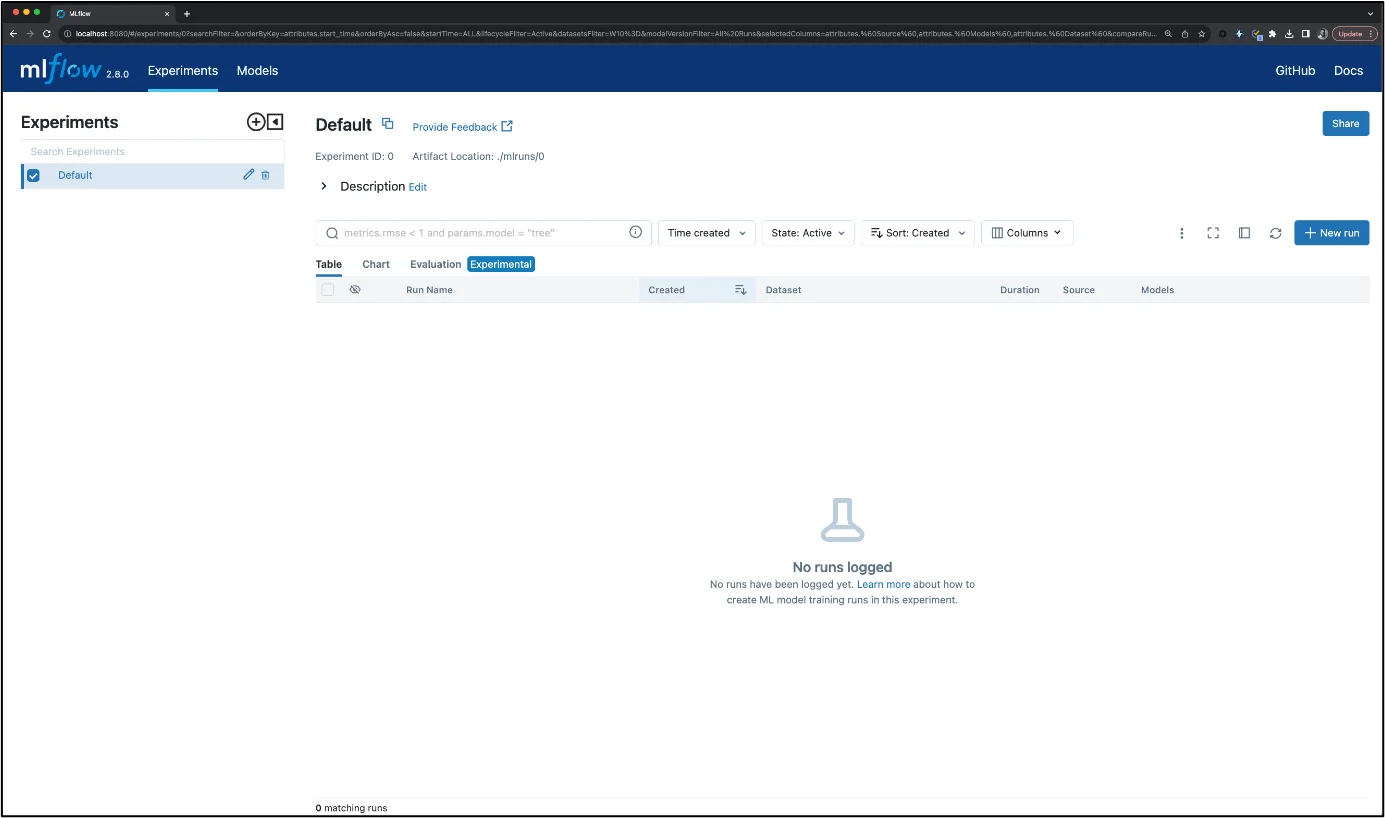Open the Time created dropdown
1385x818 pixels.
(706, 233)
